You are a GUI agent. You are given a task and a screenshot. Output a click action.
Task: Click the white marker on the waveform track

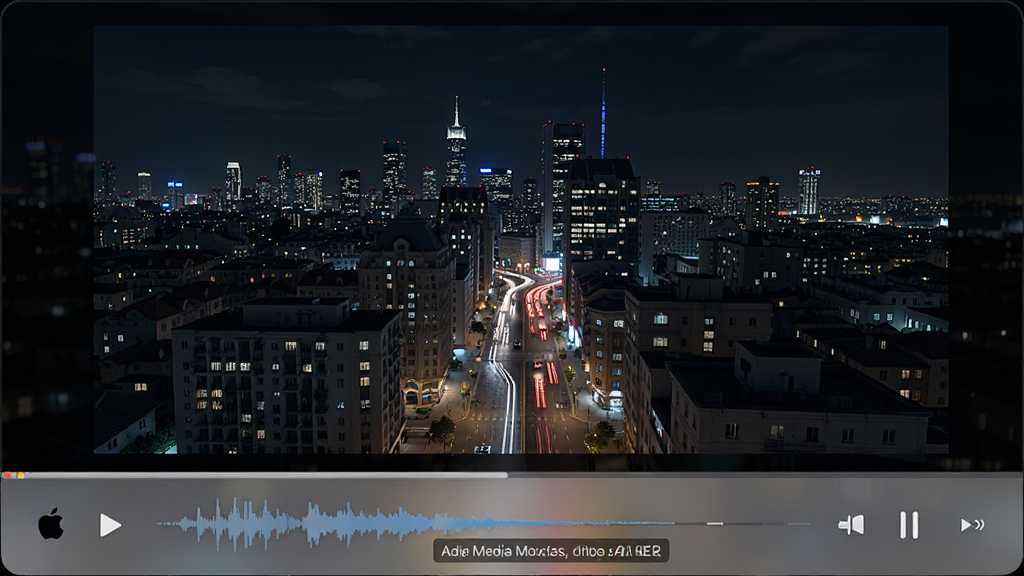715,524
